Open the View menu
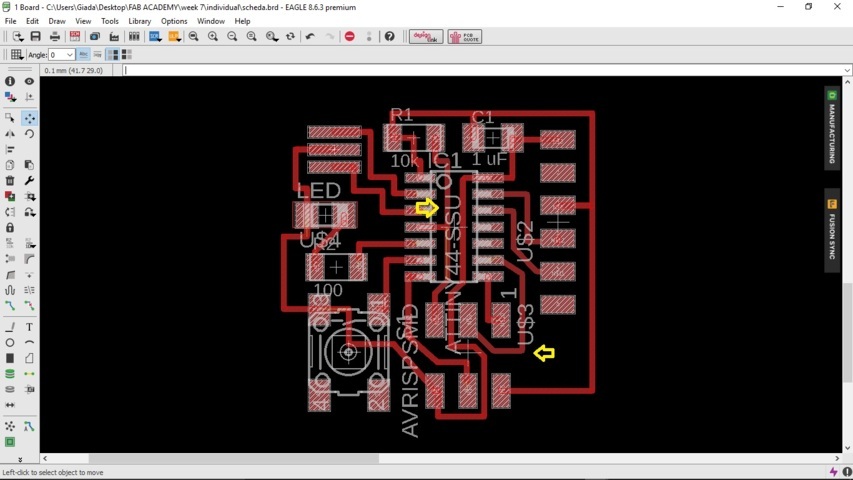 point(83,21)
